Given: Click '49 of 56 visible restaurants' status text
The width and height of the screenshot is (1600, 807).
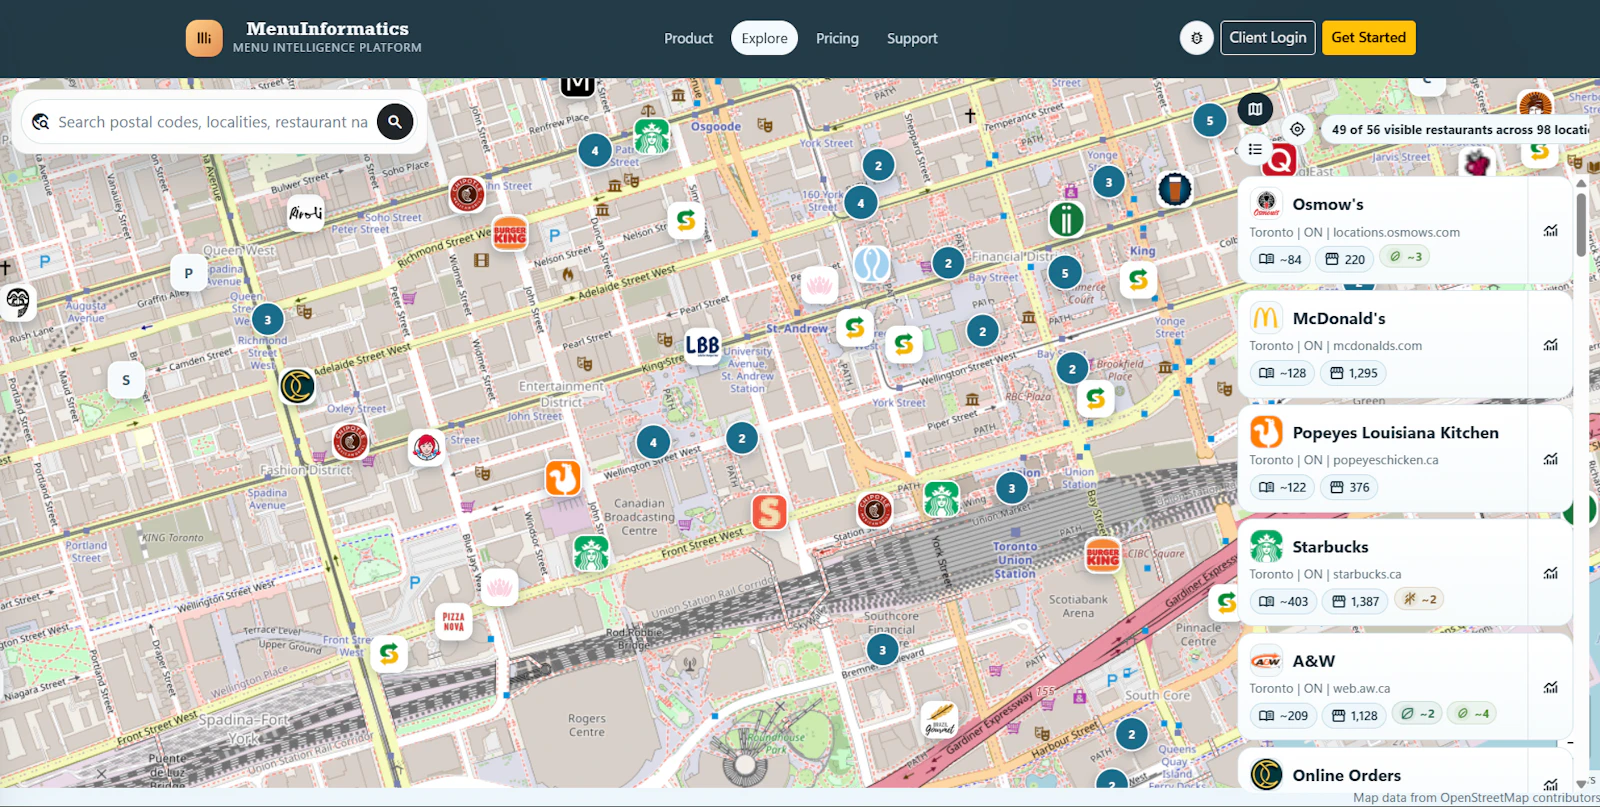Looking at the screenshot, I should pyautogui.click(x=1460, y=129).
